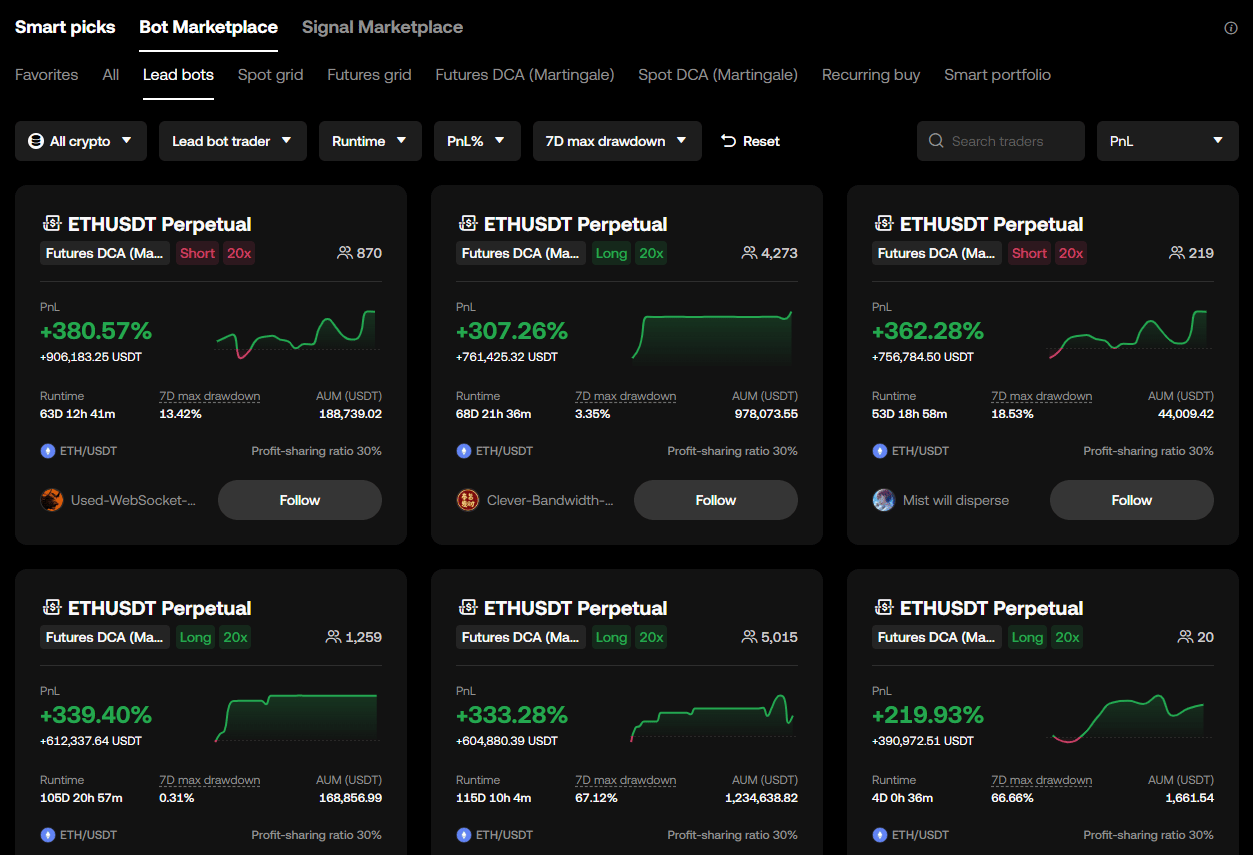Open the Recurring buy sub-tab

click(871, 75)
